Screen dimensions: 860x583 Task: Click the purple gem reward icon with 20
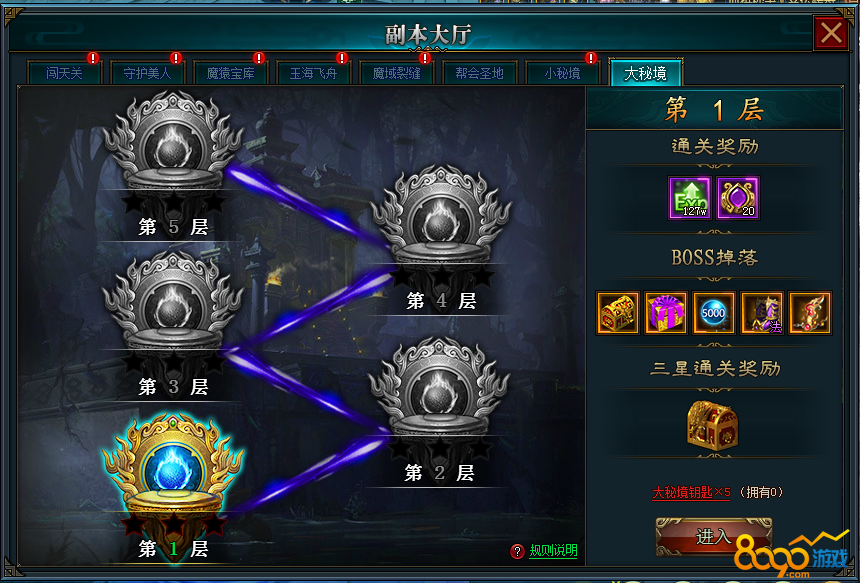click(738, 198)
